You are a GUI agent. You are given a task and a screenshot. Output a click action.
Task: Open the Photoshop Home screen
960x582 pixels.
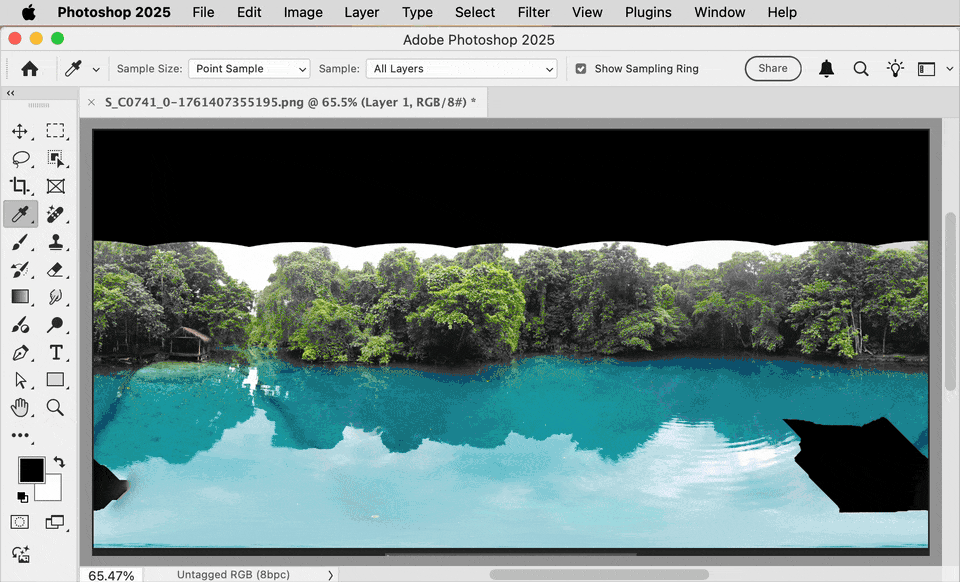29,68
